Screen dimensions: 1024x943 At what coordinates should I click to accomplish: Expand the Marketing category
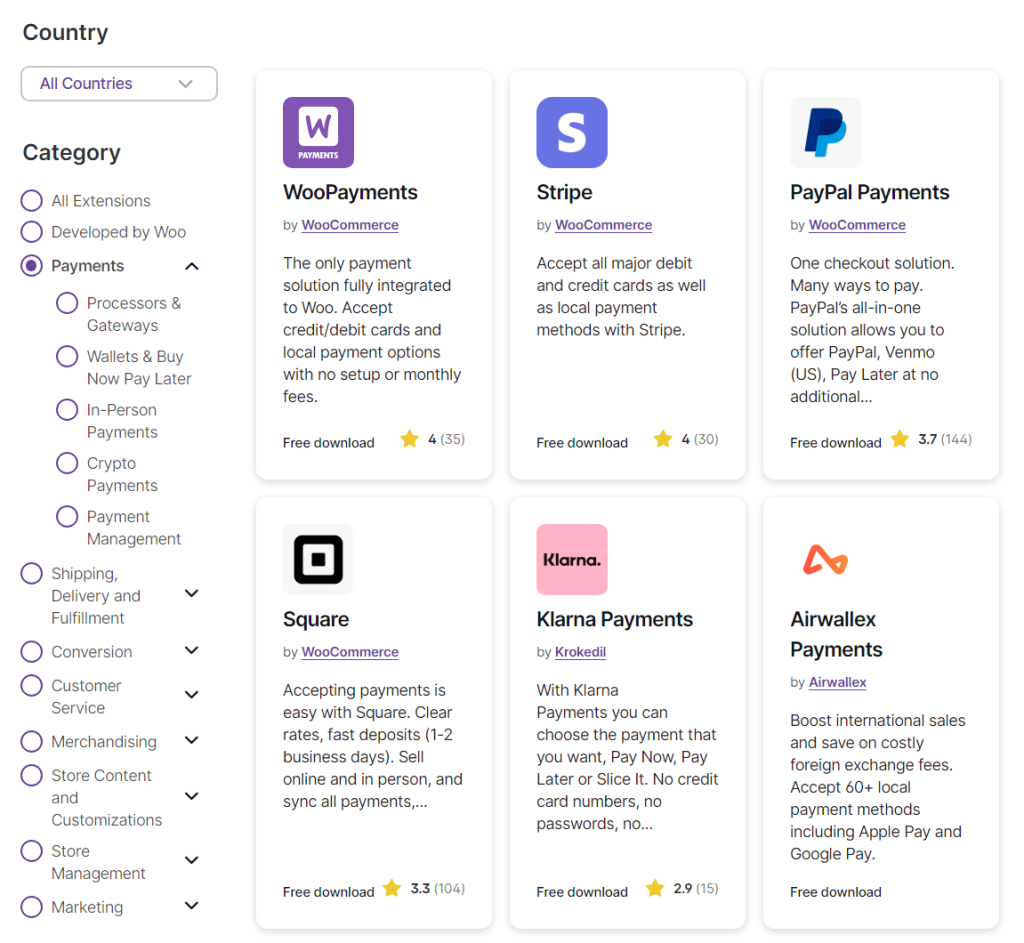pyautogui.click(x=191, y=906)
